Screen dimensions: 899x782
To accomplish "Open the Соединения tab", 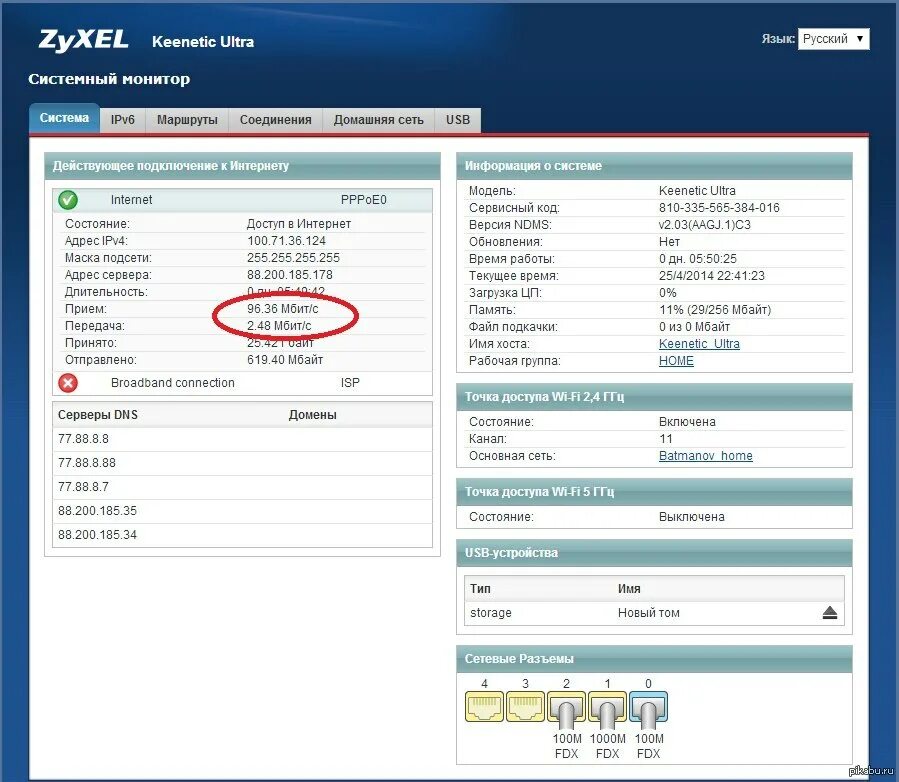I will click(x=276, y=120).
